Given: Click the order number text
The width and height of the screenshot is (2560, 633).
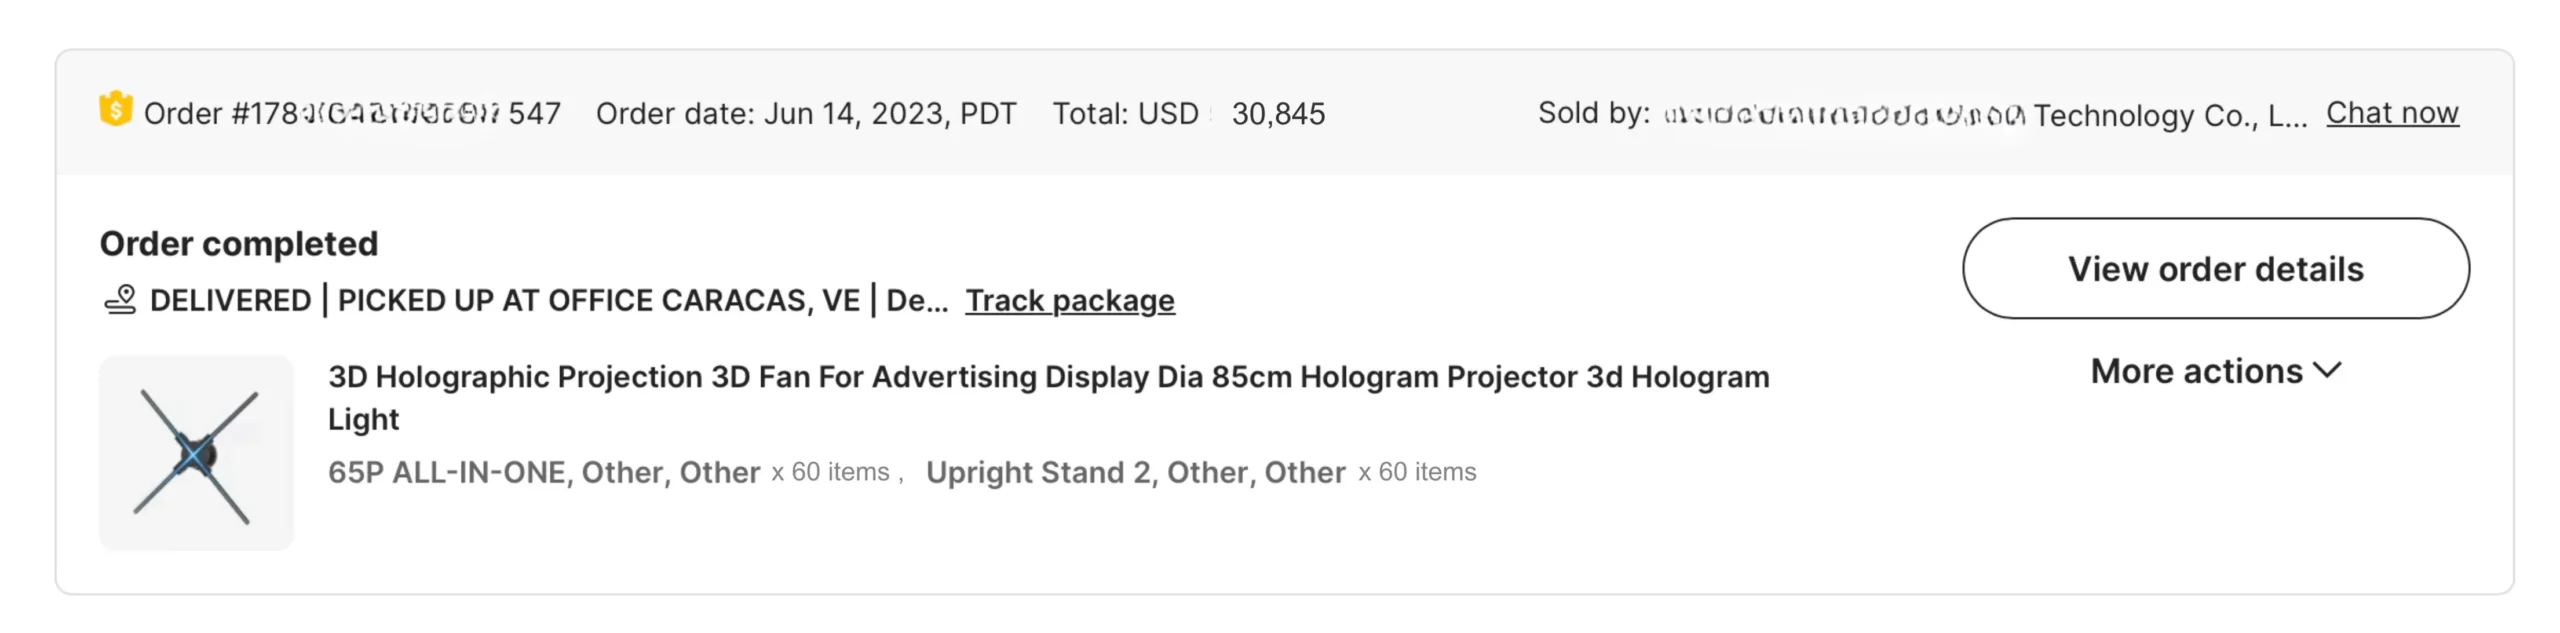Looking at the screenshot, I should [x=352, y=114].
